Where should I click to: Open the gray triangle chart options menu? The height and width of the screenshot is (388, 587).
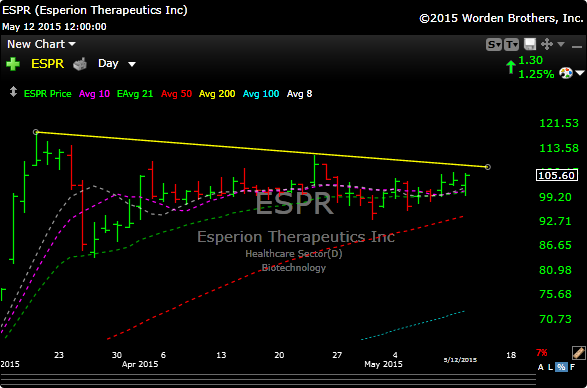(x=561, y=44)
